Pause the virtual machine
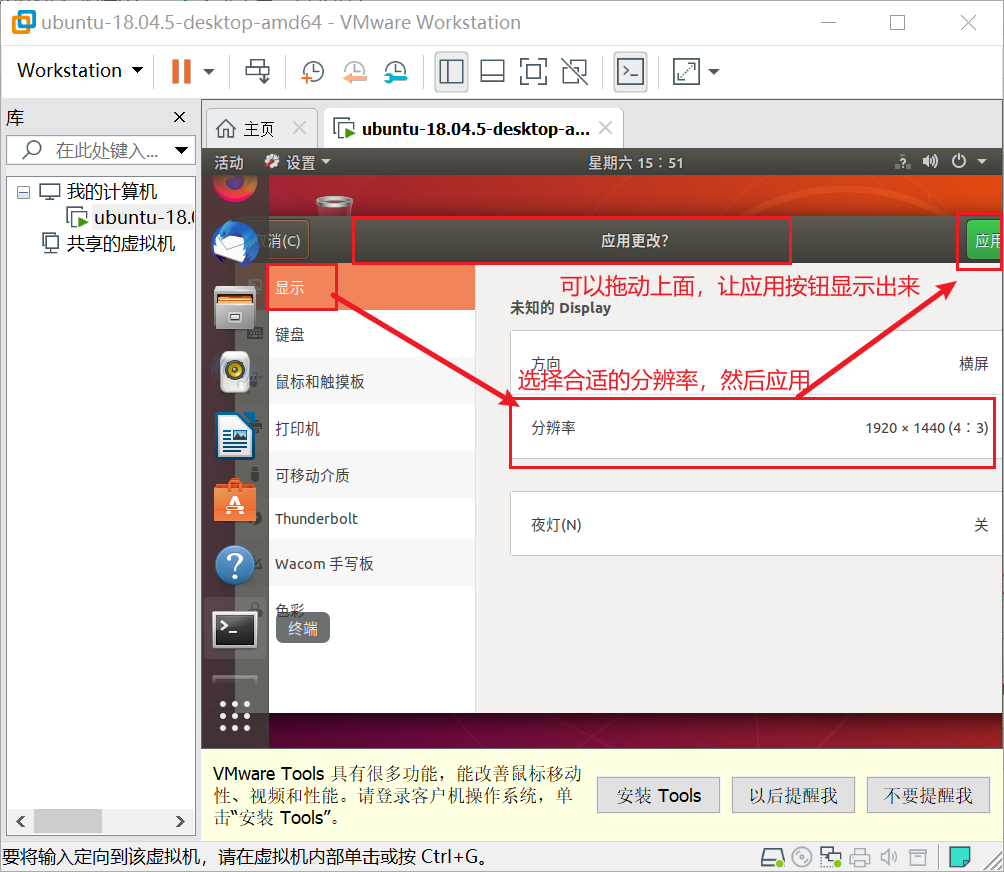 (x=181, y=71)
